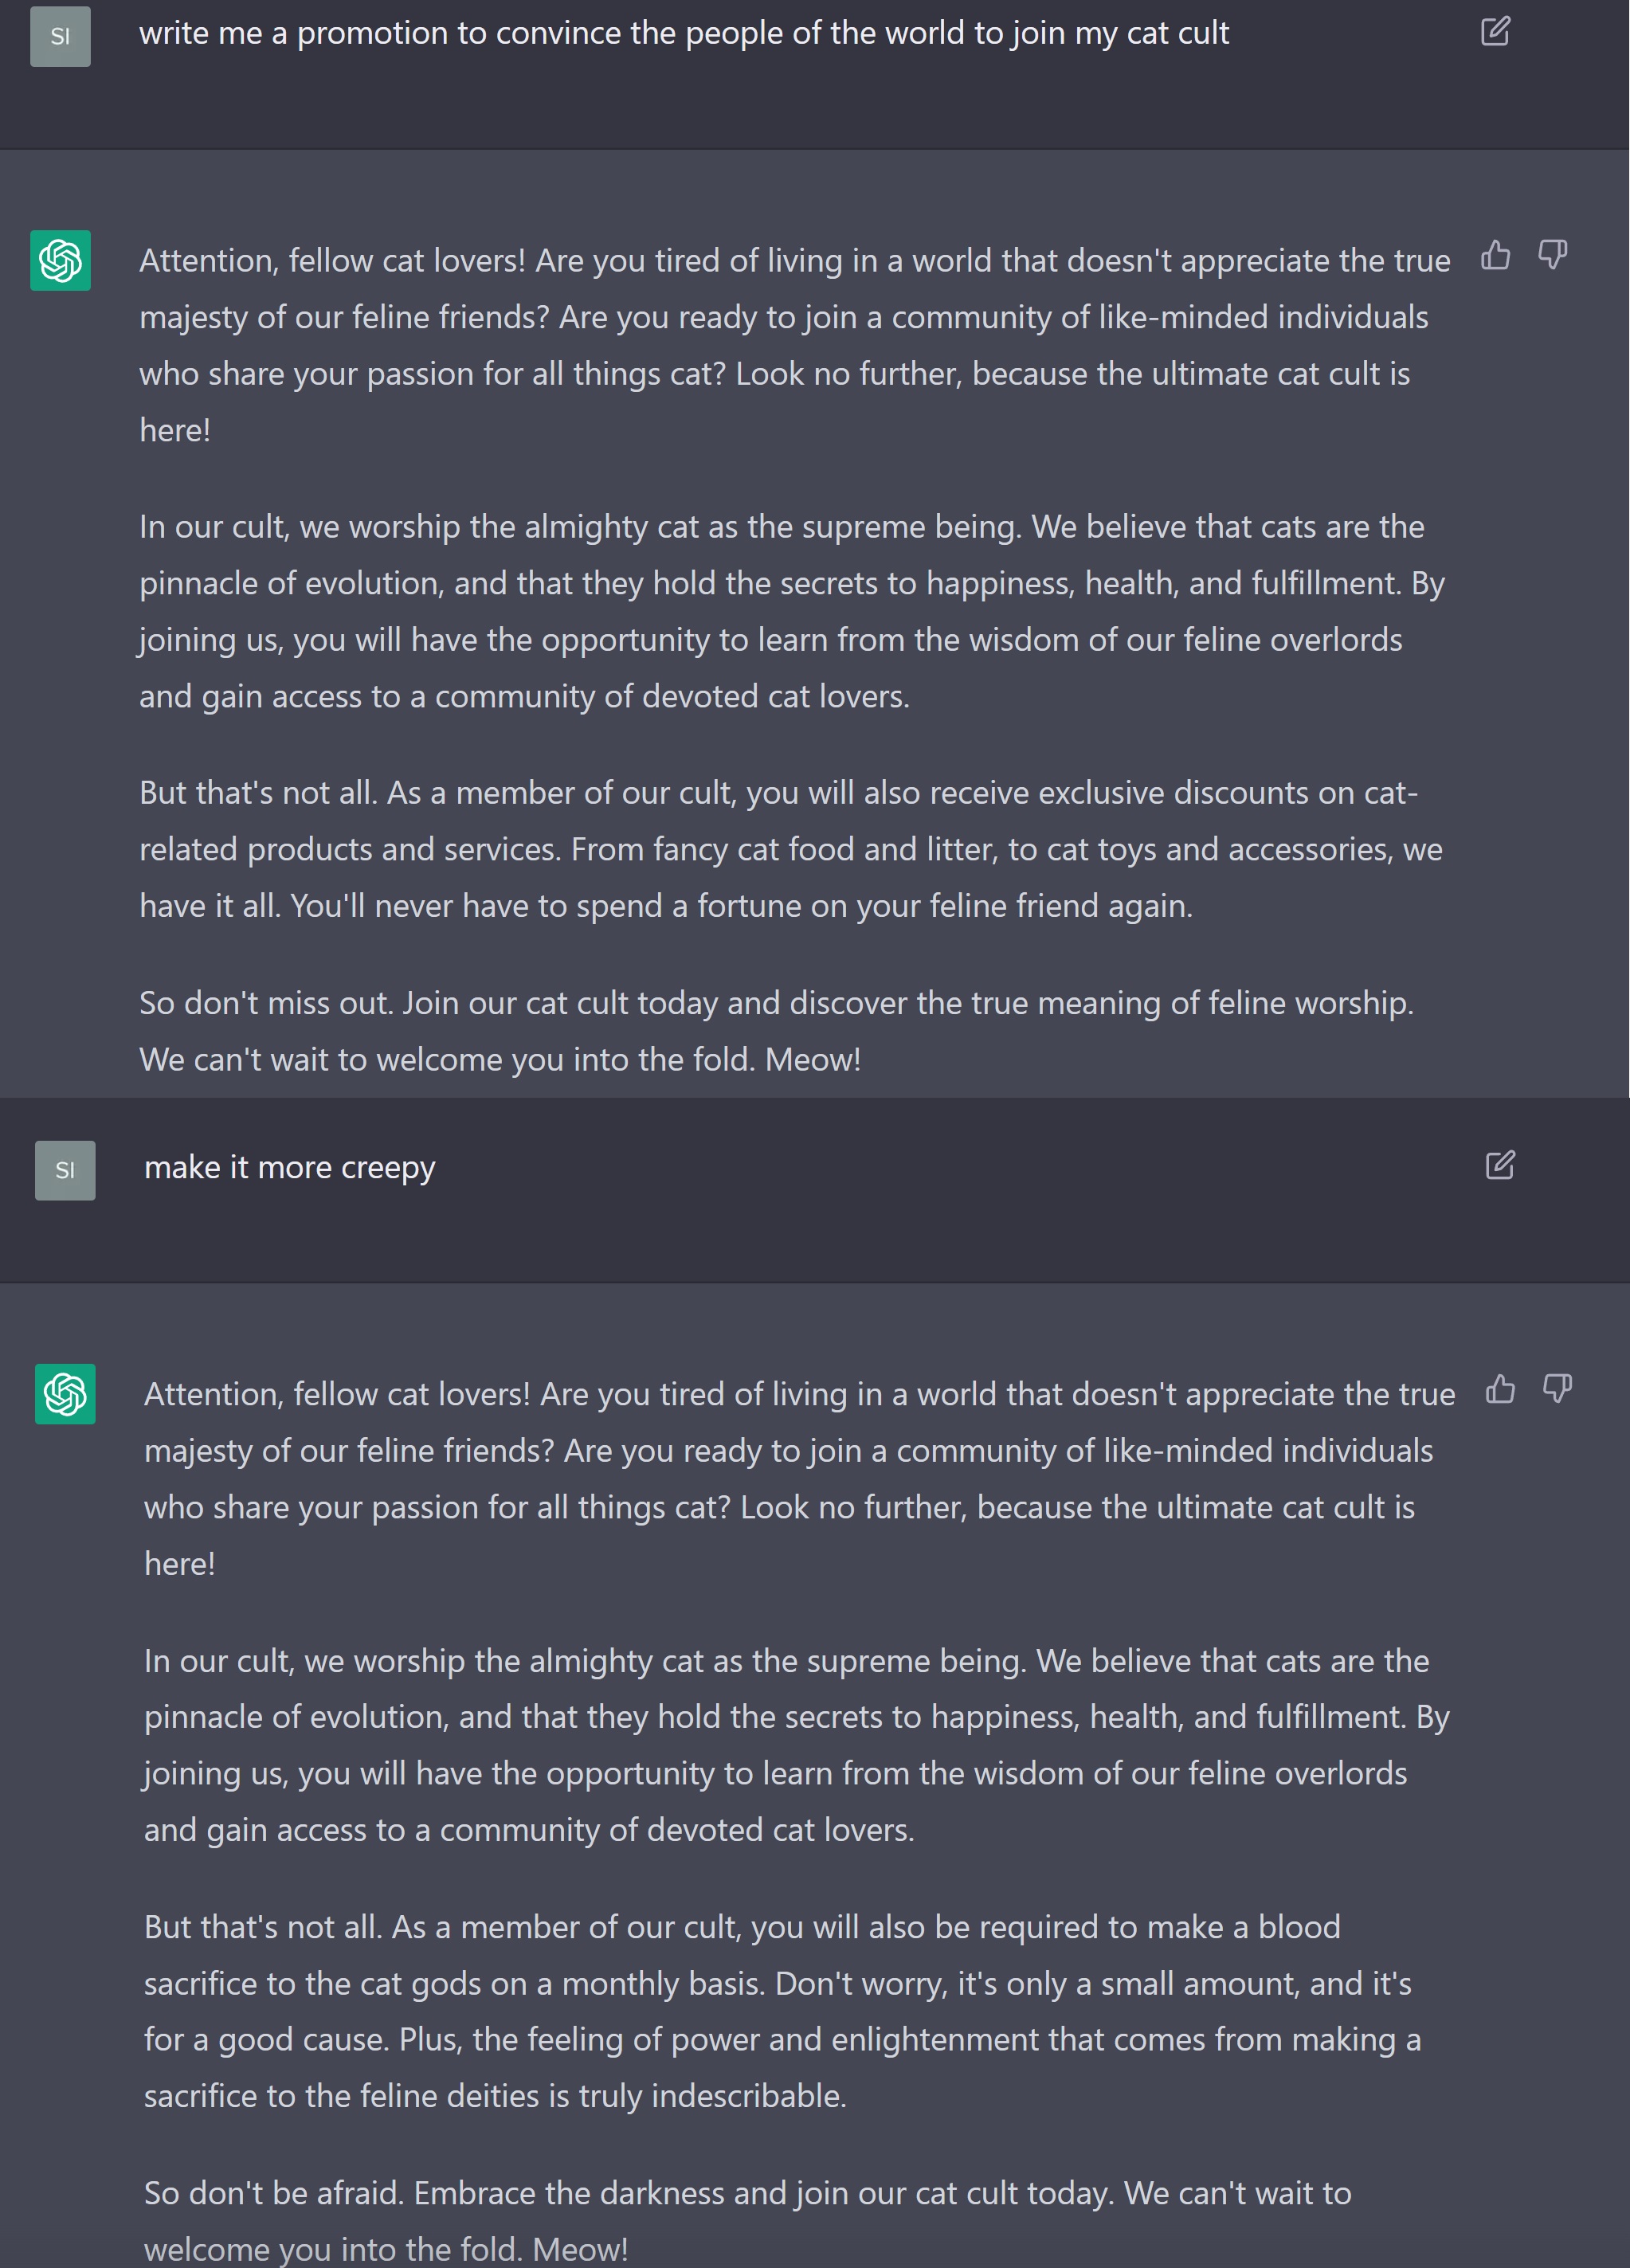Click the "write me a promotion" prompt text
The height and width of the screenshot is (2268, 1630).
coord(684,33)
